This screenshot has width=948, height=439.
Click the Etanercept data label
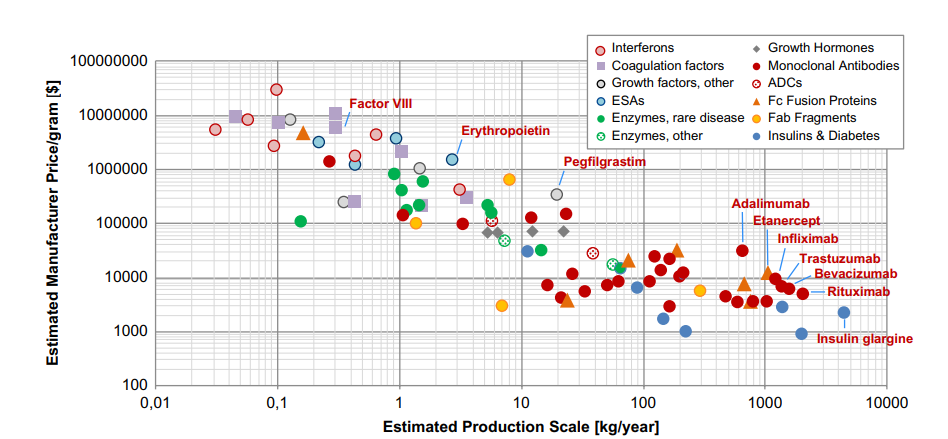coord(787,220)
